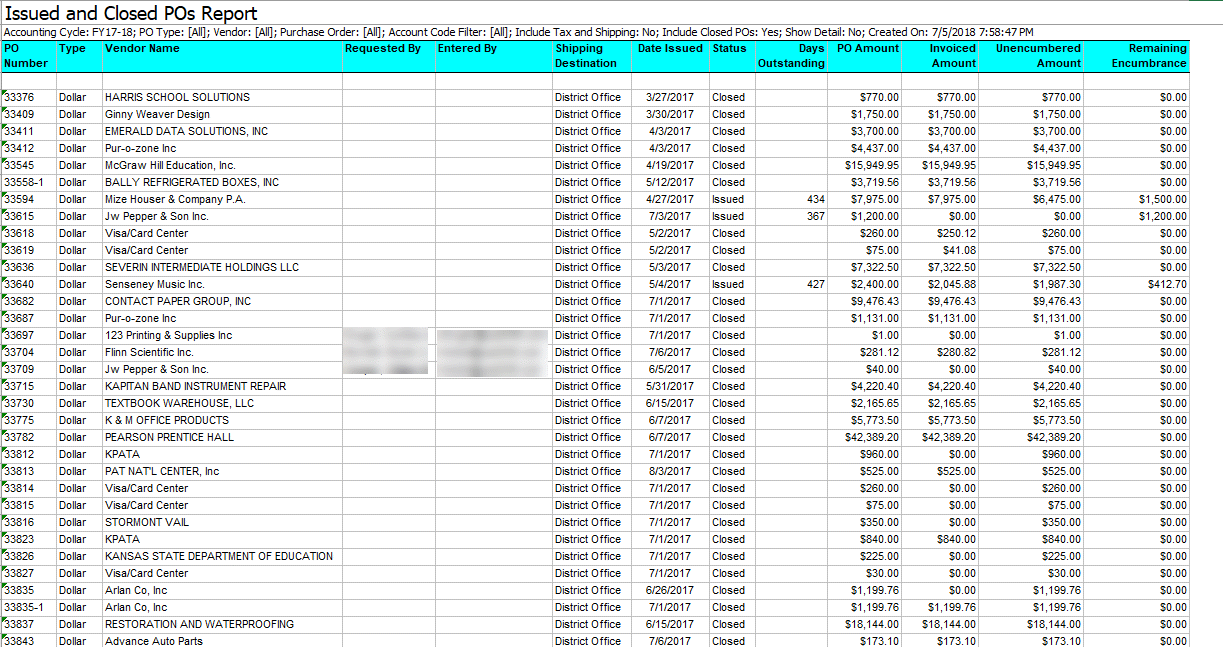Select vendor EMERALD DATA SOLUTIONS, INC
The image size is (1223, 647).
pos(186,132)
